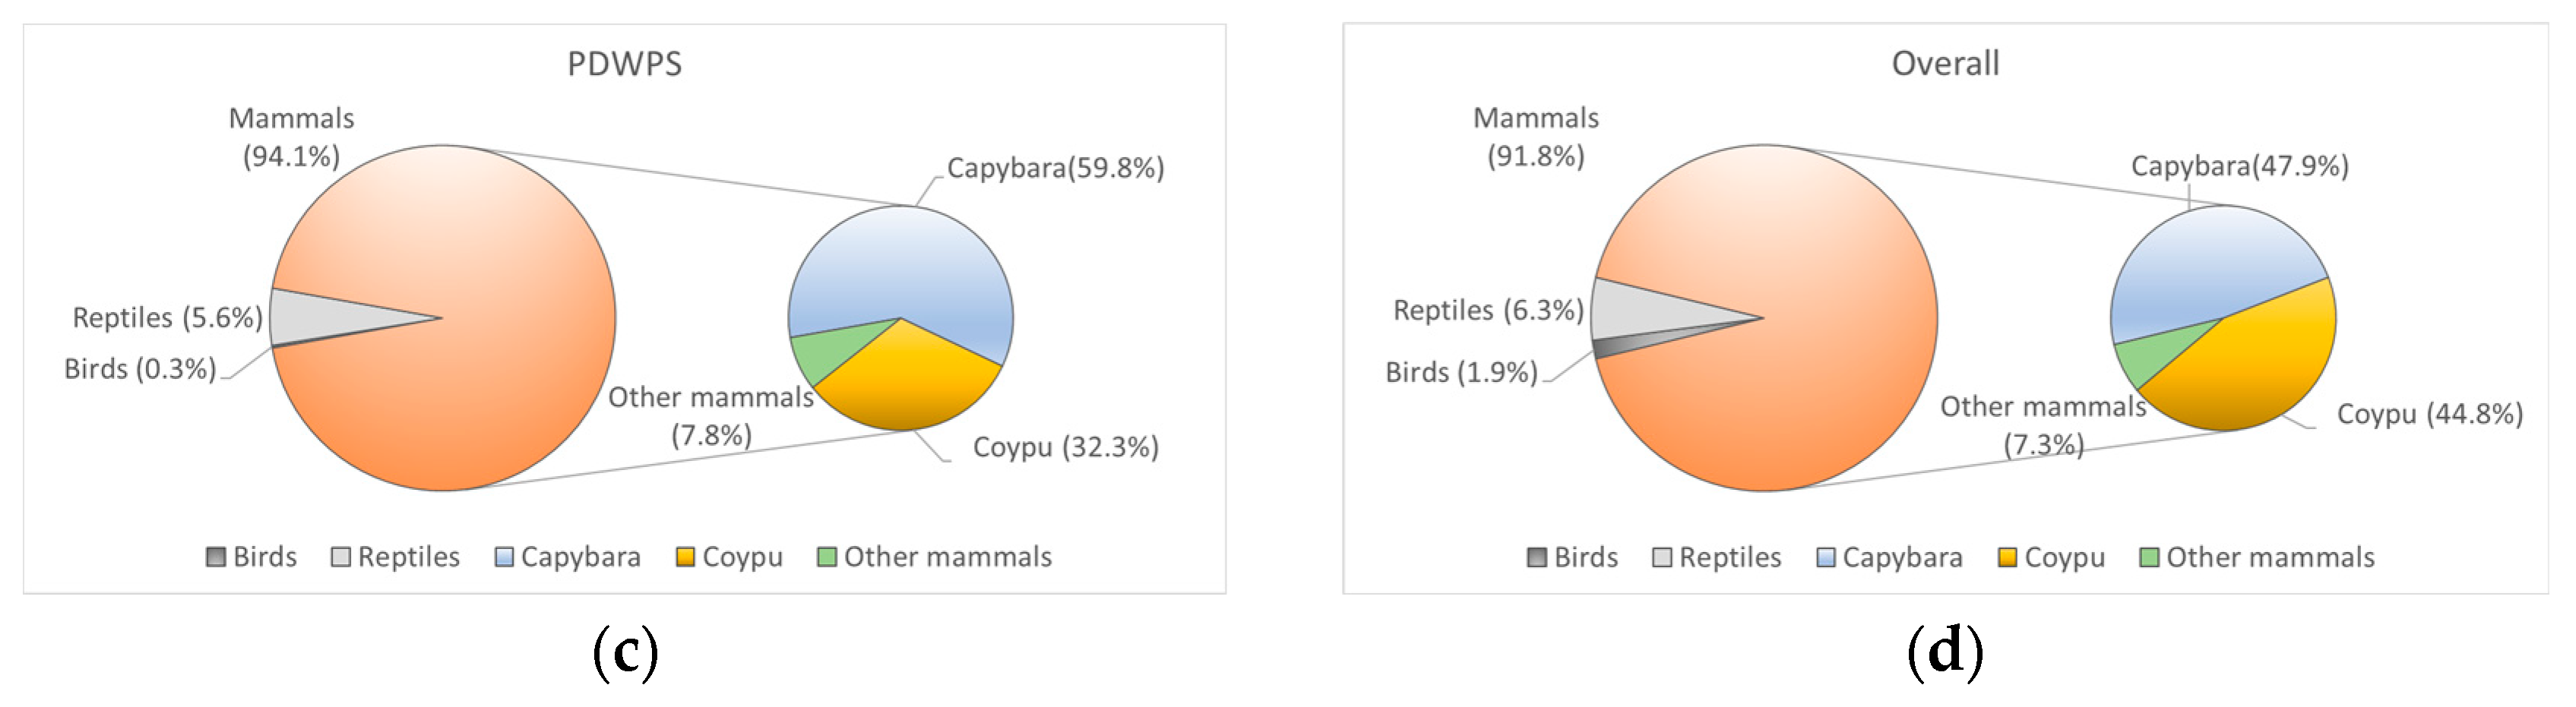Click the Reptiles legend swatch in PDWPS chart
Viewport: 2576px width, 707px height.
pyautogui.click(x=340, y=557)
